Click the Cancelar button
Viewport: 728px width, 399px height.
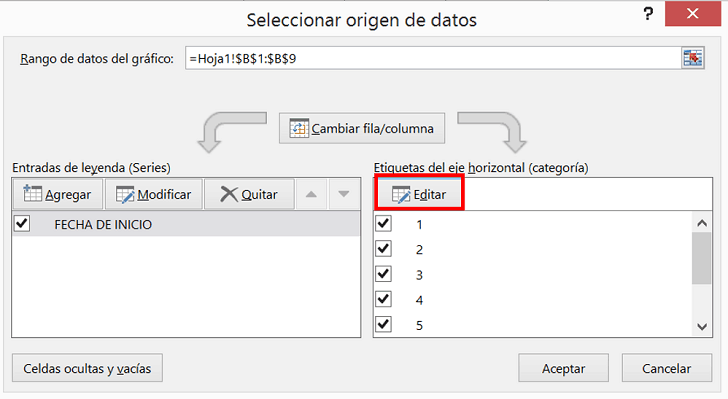[666, 368]
